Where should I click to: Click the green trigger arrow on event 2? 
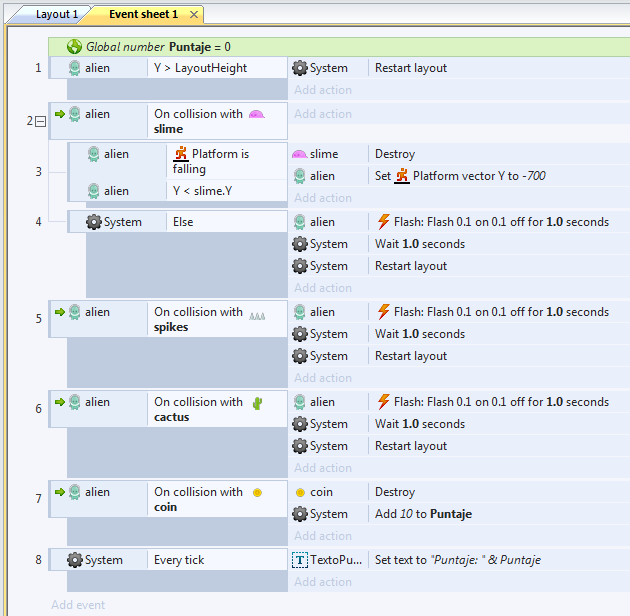(x=60, y=114)
